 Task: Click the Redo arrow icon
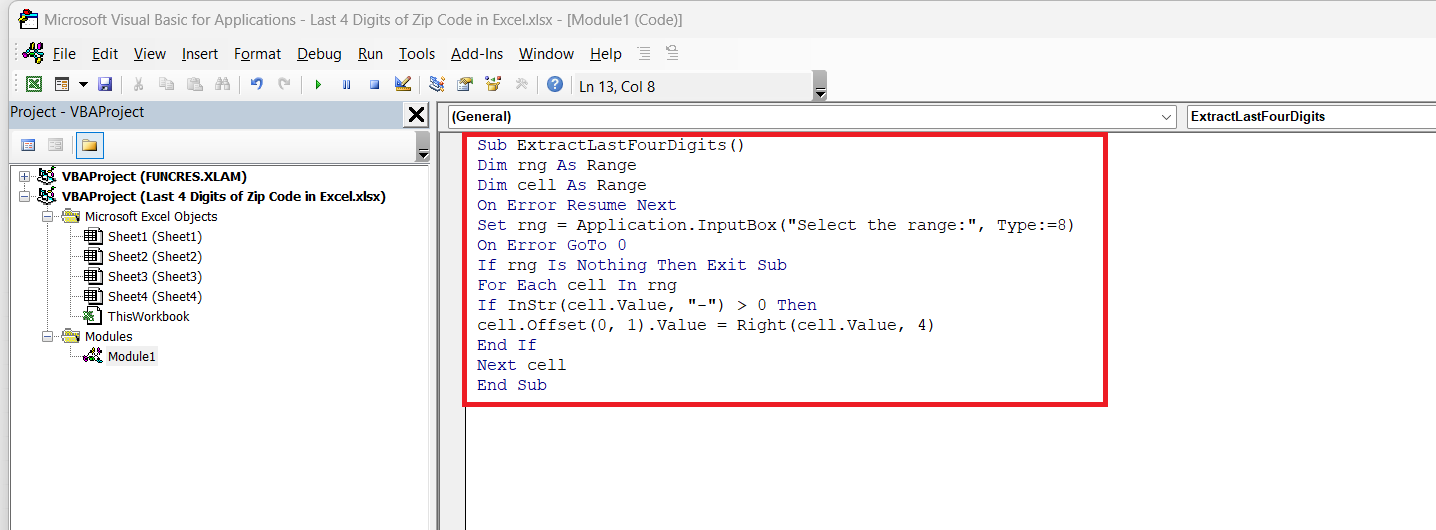(x=285, y=85)
